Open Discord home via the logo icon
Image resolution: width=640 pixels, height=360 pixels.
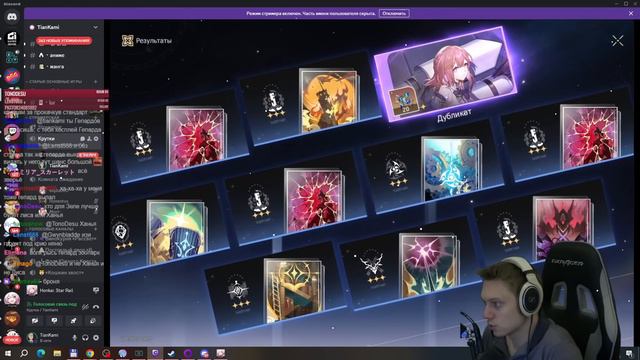12,17
